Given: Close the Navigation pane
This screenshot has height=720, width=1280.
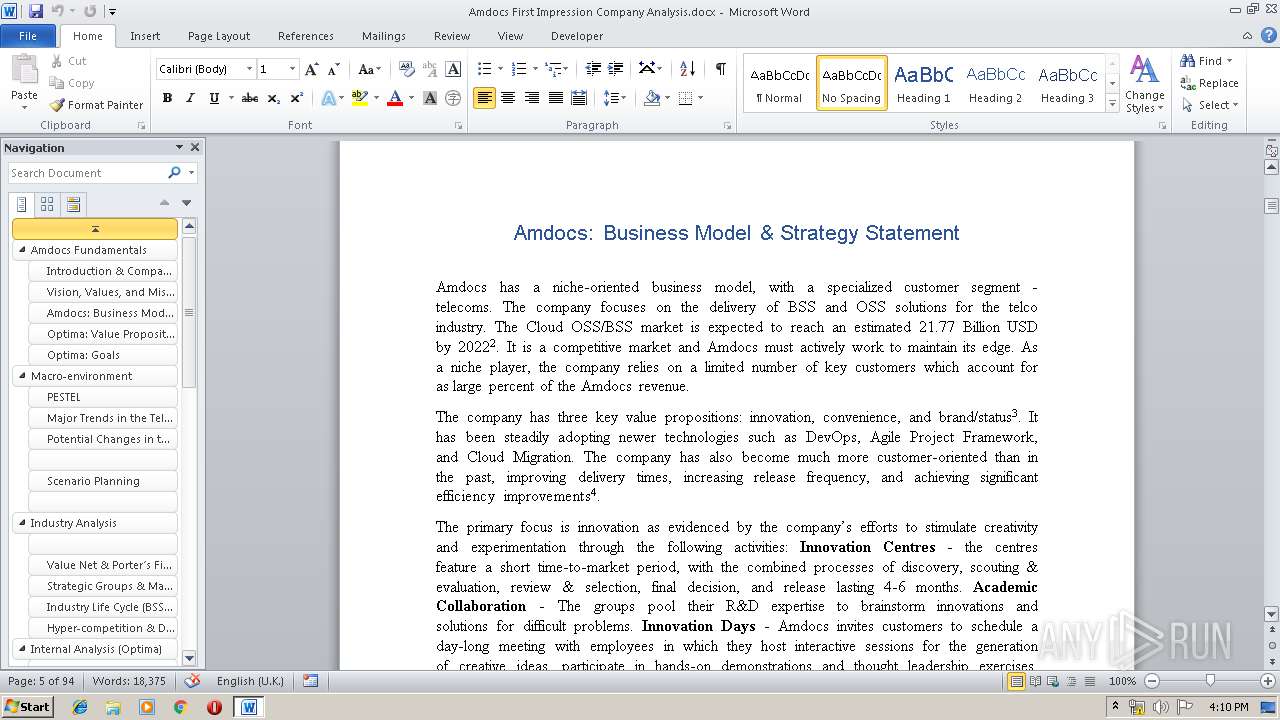Looking at the screenshot, I should click(x=195, y=147).
